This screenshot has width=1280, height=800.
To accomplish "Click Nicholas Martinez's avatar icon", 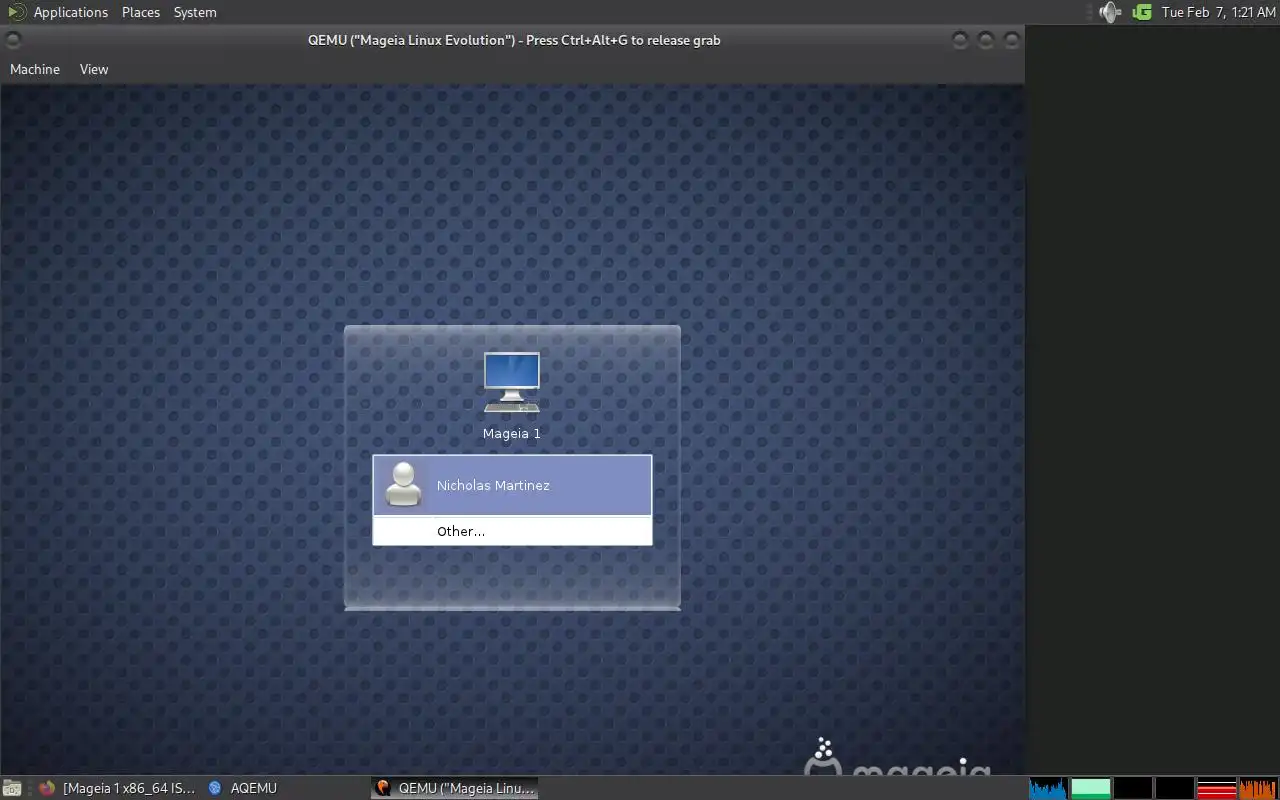I will [404, 485].
